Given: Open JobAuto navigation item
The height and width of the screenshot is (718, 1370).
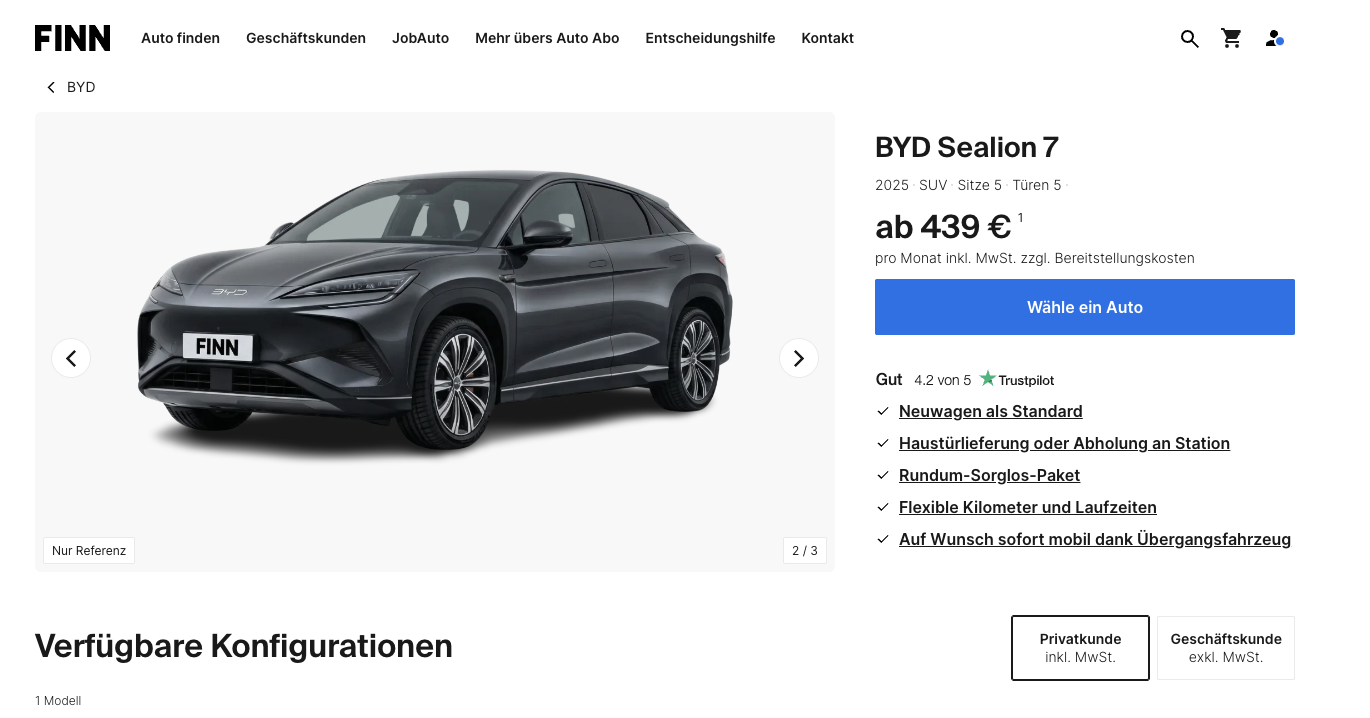Looking at the screenshot, I should [420, 38].
